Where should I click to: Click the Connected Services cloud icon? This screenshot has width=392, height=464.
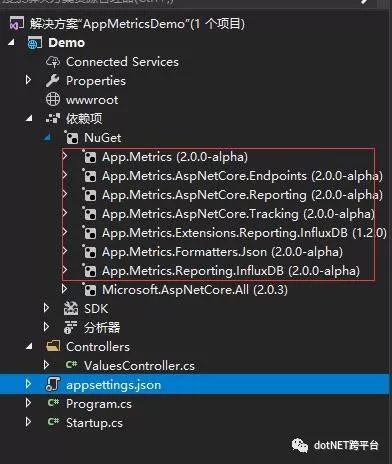(x=53, y=62)
